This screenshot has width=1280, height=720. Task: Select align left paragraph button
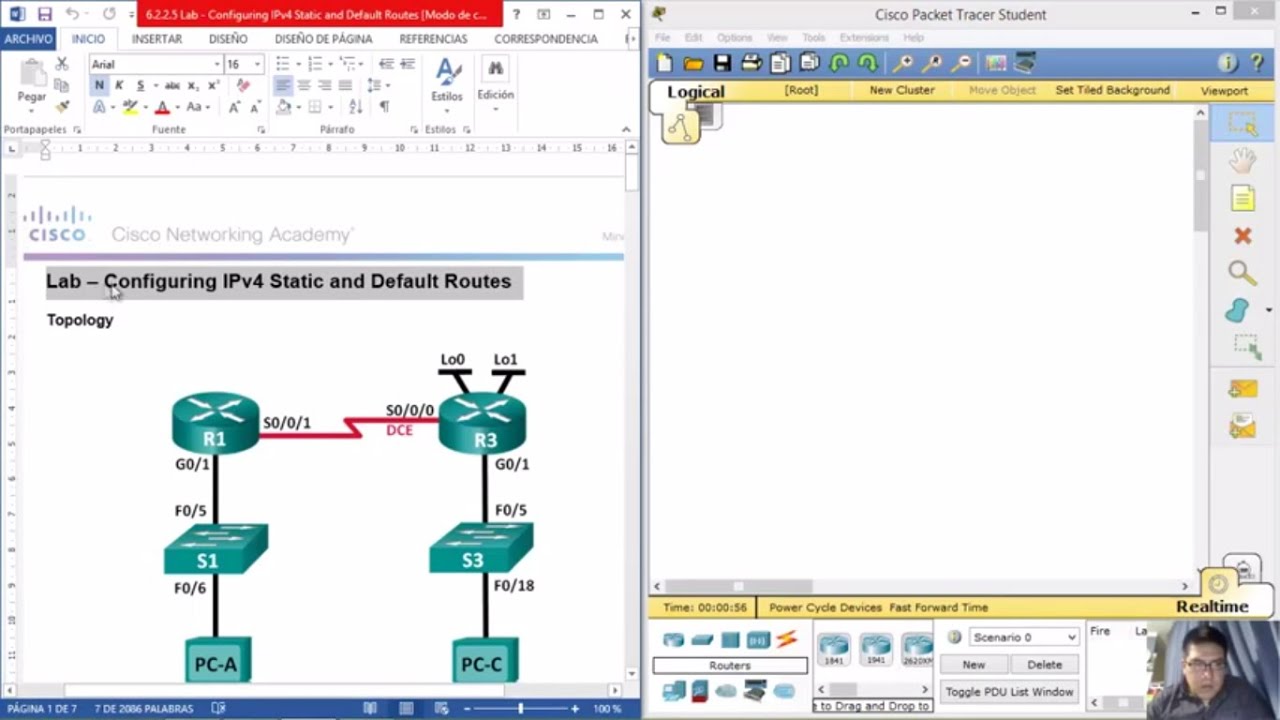(x=283, y=85)
